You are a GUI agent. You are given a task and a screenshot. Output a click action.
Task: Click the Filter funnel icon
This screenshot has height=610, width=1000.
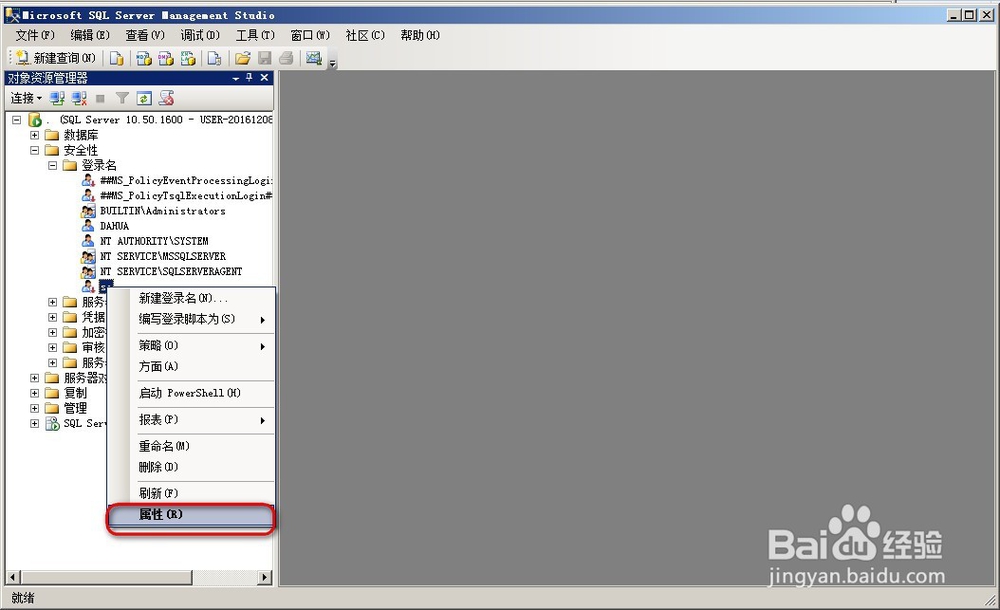pyautogui.click(x=122, y=98)
